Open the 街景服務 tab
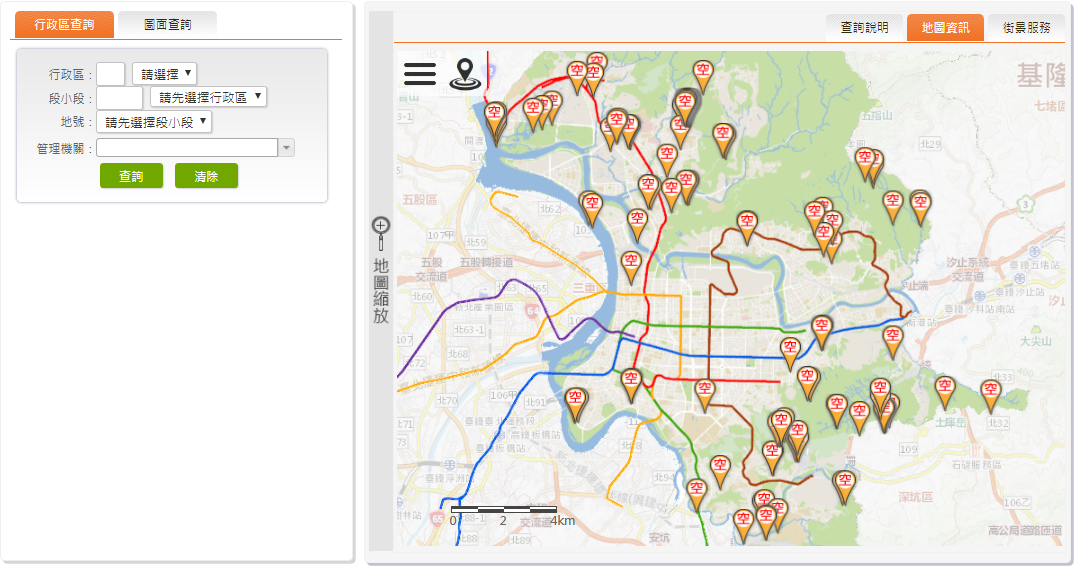The height and width of the screenshot is (569, 1080). pos(1026,28)
